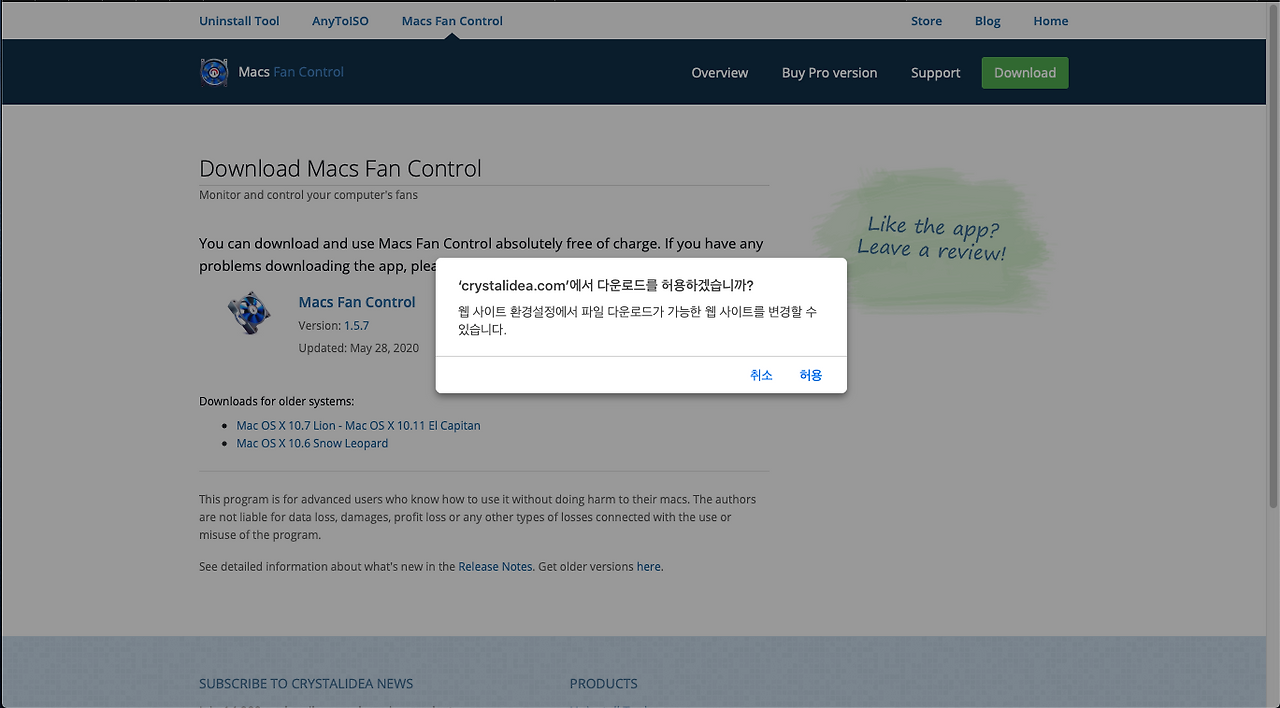Open the Support menu item
Image resolution: width=1280 pixels, height=708 pixels.
935,73
